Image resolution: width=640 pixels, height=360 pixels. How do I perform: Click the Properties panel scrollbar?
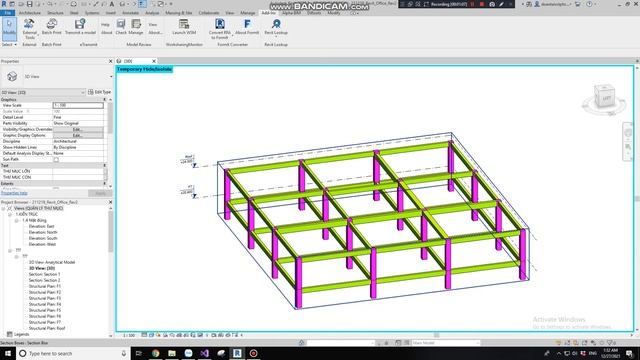pos(110,118)
